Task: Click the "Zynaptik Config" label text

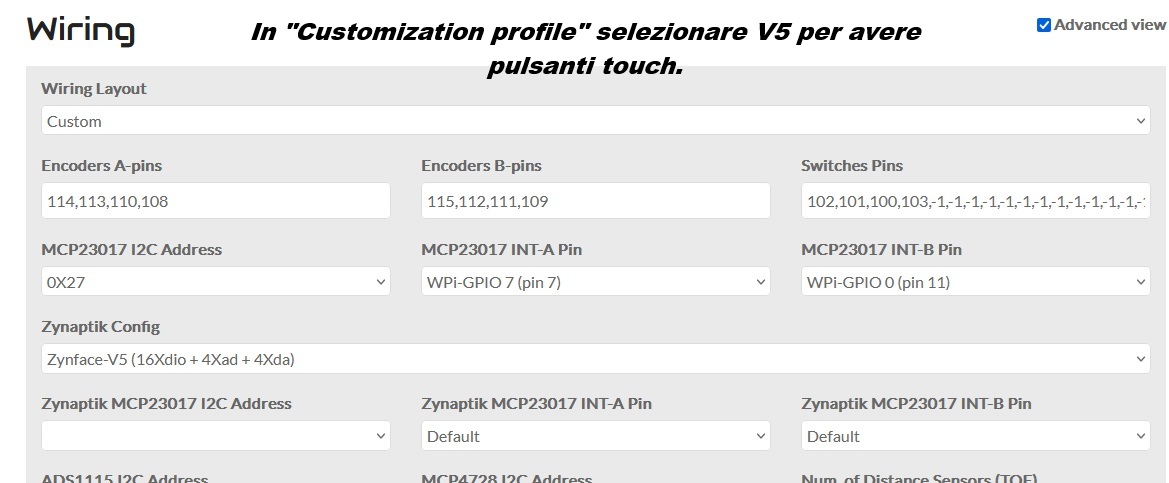Action: click(100, 326)
